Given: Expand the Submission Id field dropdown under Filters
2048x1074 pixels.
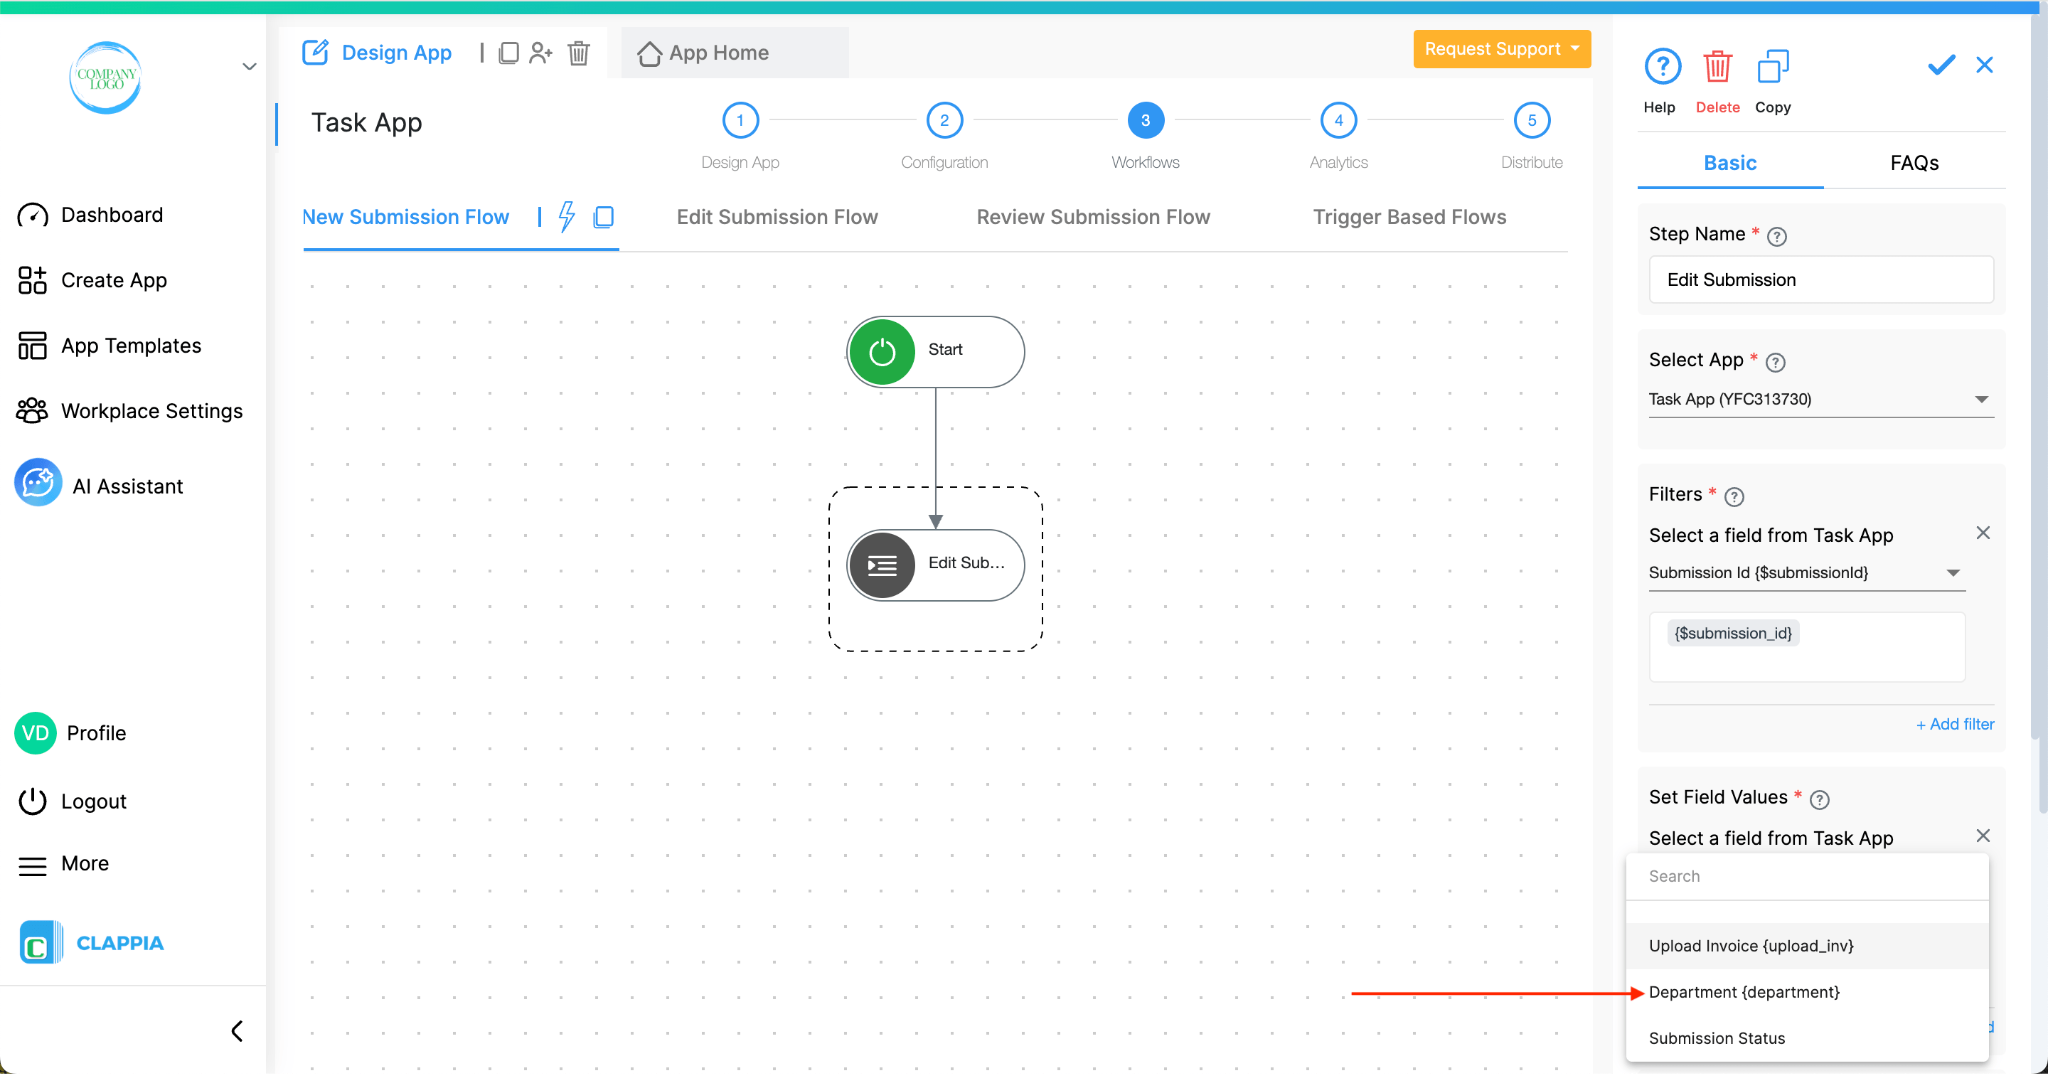Looking at the screenshot, I should tap(1953, 573).
